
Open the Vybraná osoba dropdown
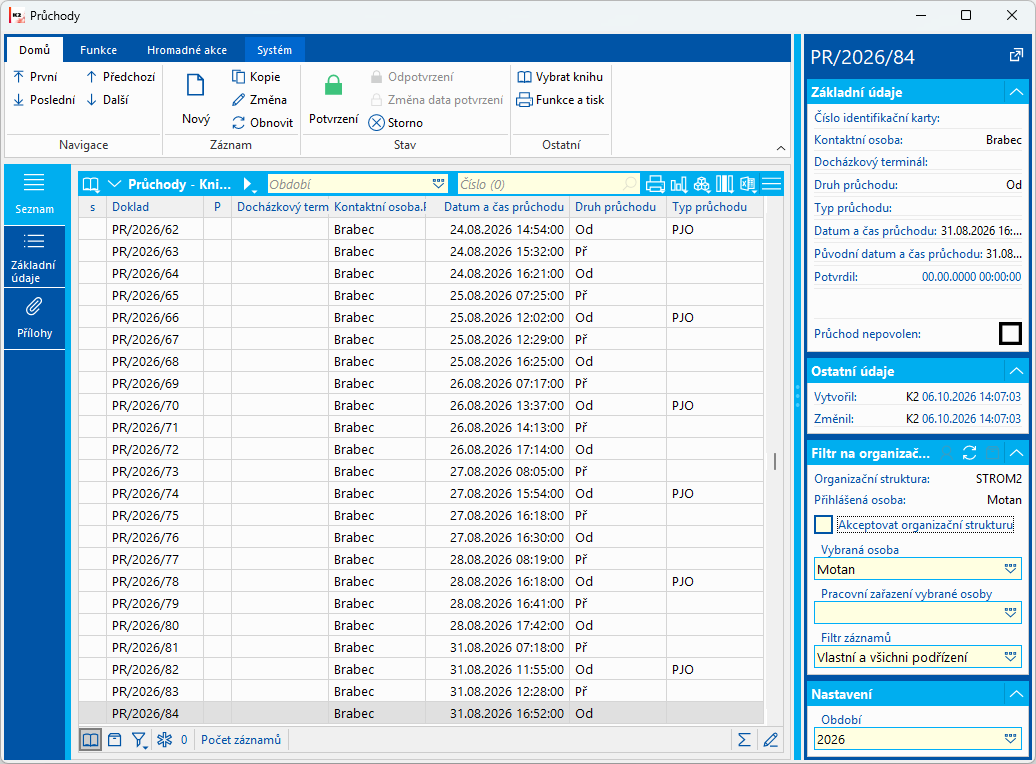(x=1010, y=569)
